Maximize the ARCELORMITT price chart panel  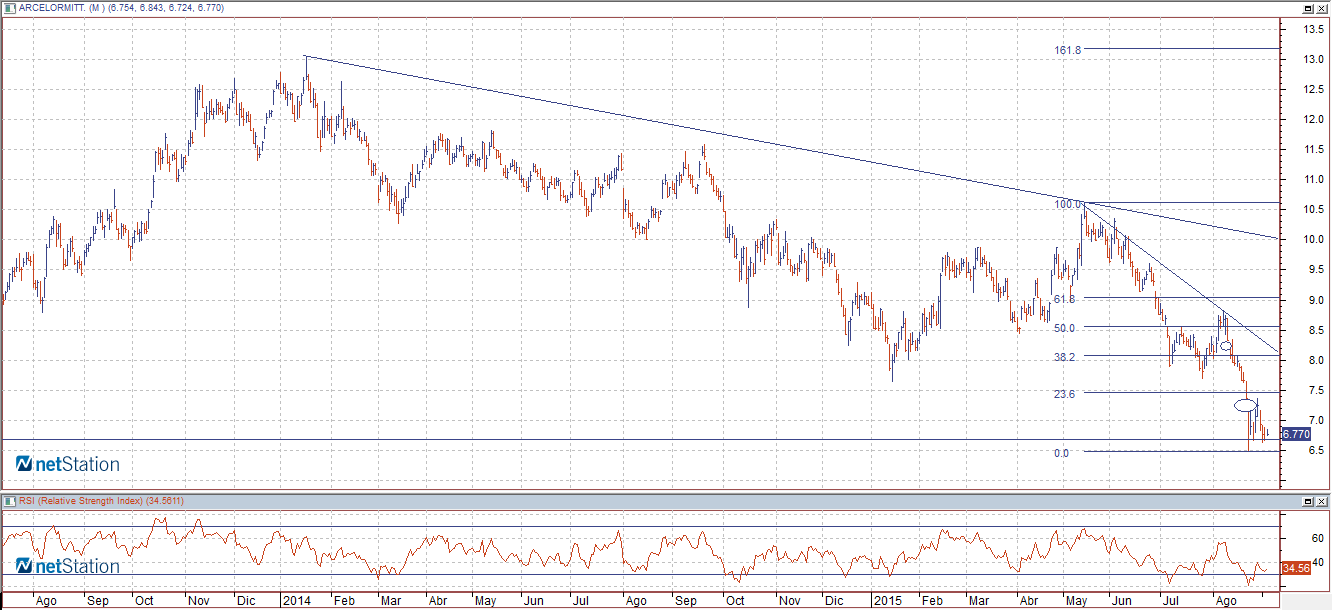[1307, 8]
